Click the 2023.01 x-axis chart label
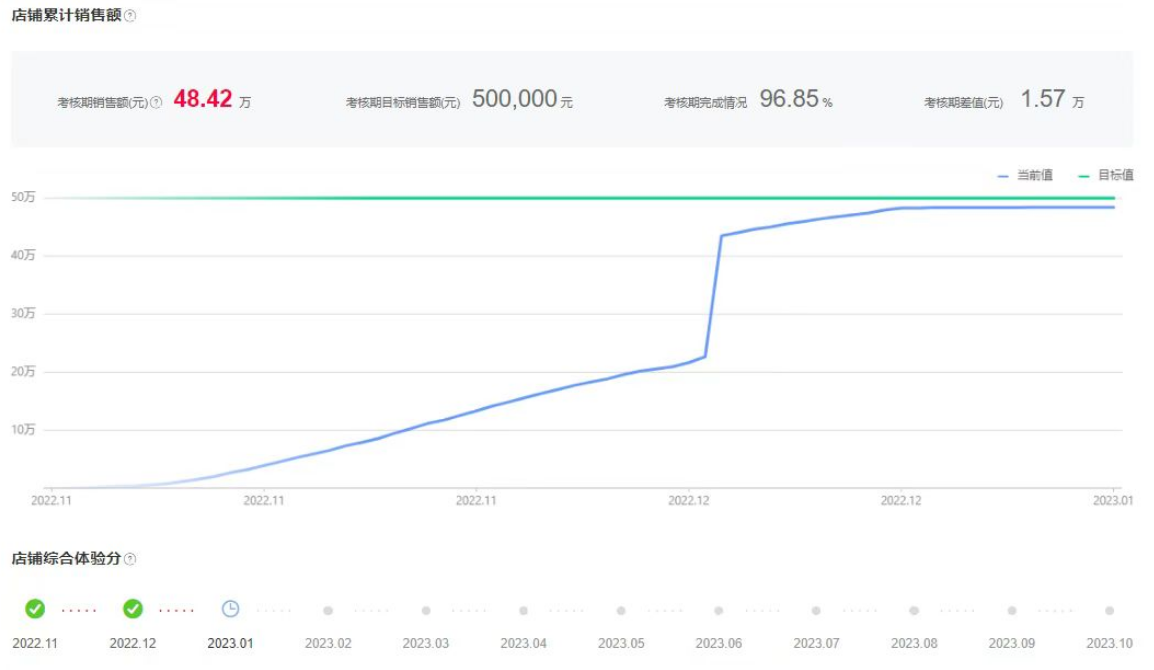The image size is (1154, 670). tap(1113, 501)
